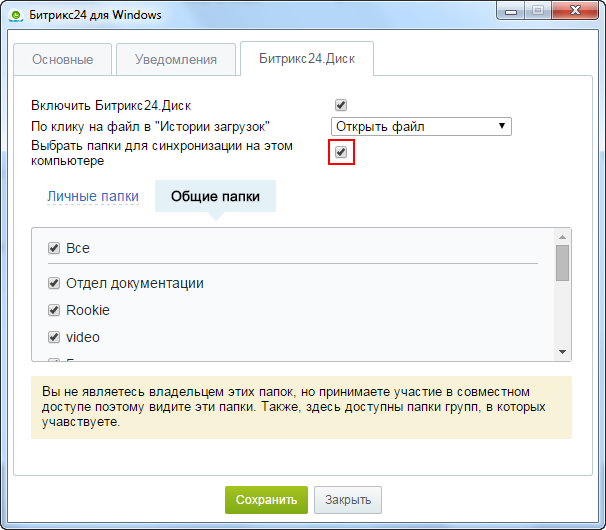Select the Общие папки section
606x530 pixels.
(215, 196)
